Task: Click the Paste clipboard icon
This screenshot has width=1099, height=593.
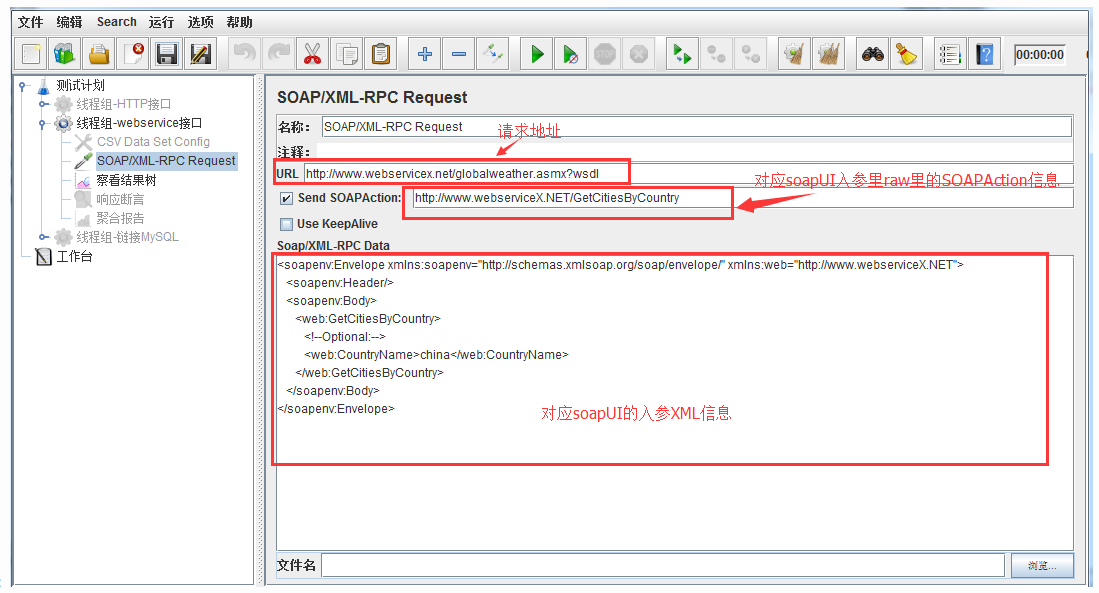Action: [x=381, y=54]
